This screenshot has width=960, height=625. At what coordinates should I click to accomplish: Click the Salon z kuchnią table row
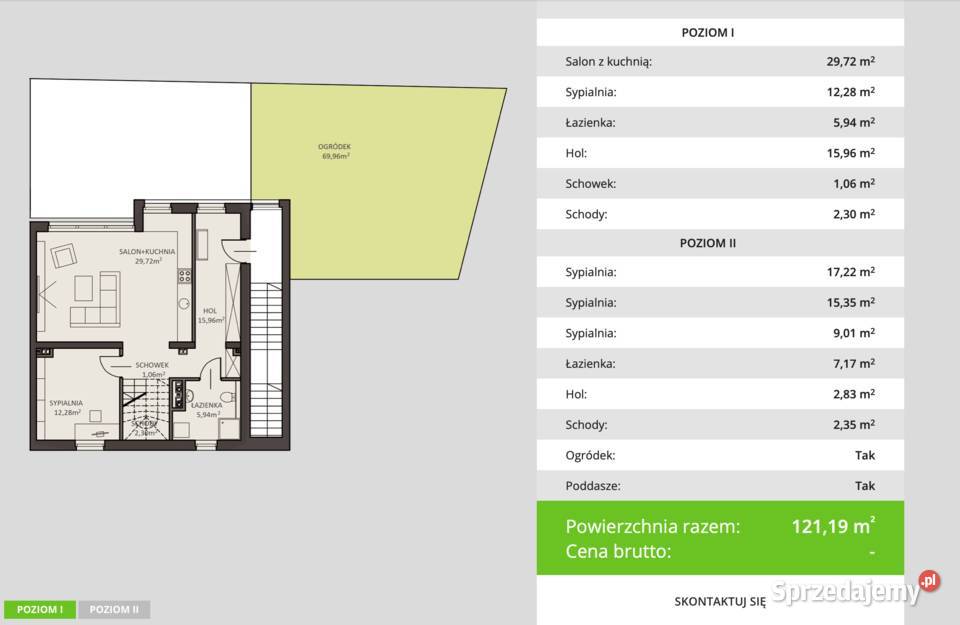[720, 61]
